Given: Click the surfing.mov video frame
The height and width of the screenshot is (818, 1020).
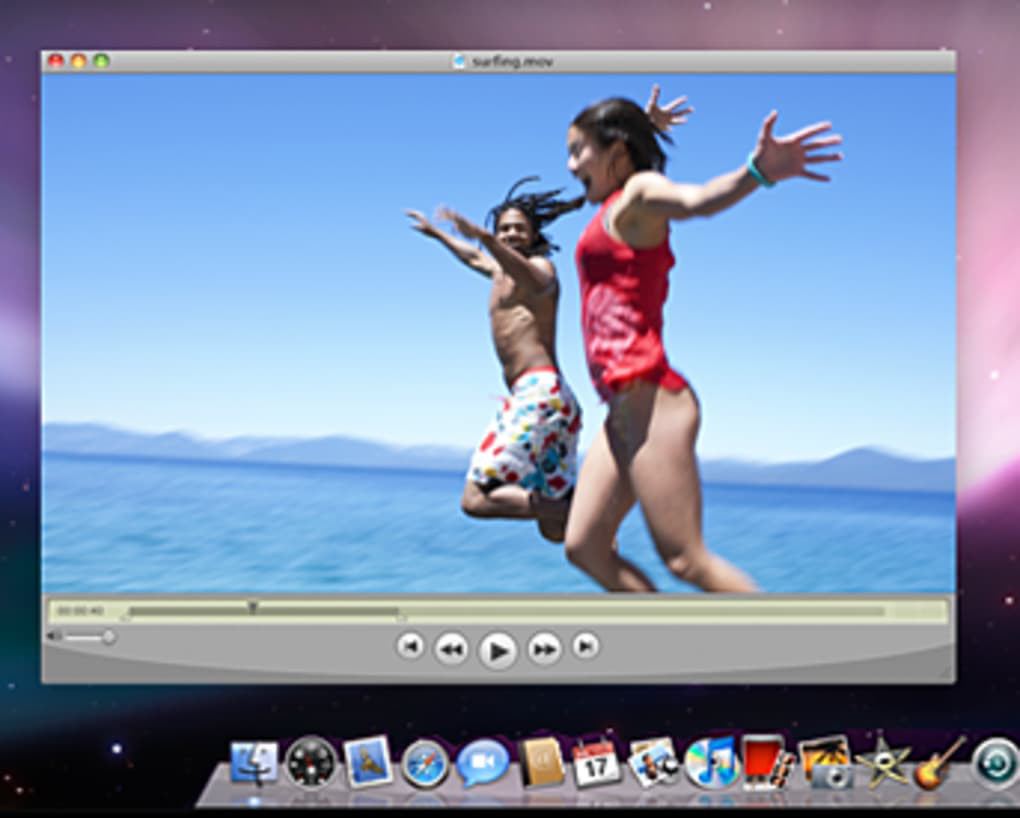Looking at the screenshot, I should (499, 333).
